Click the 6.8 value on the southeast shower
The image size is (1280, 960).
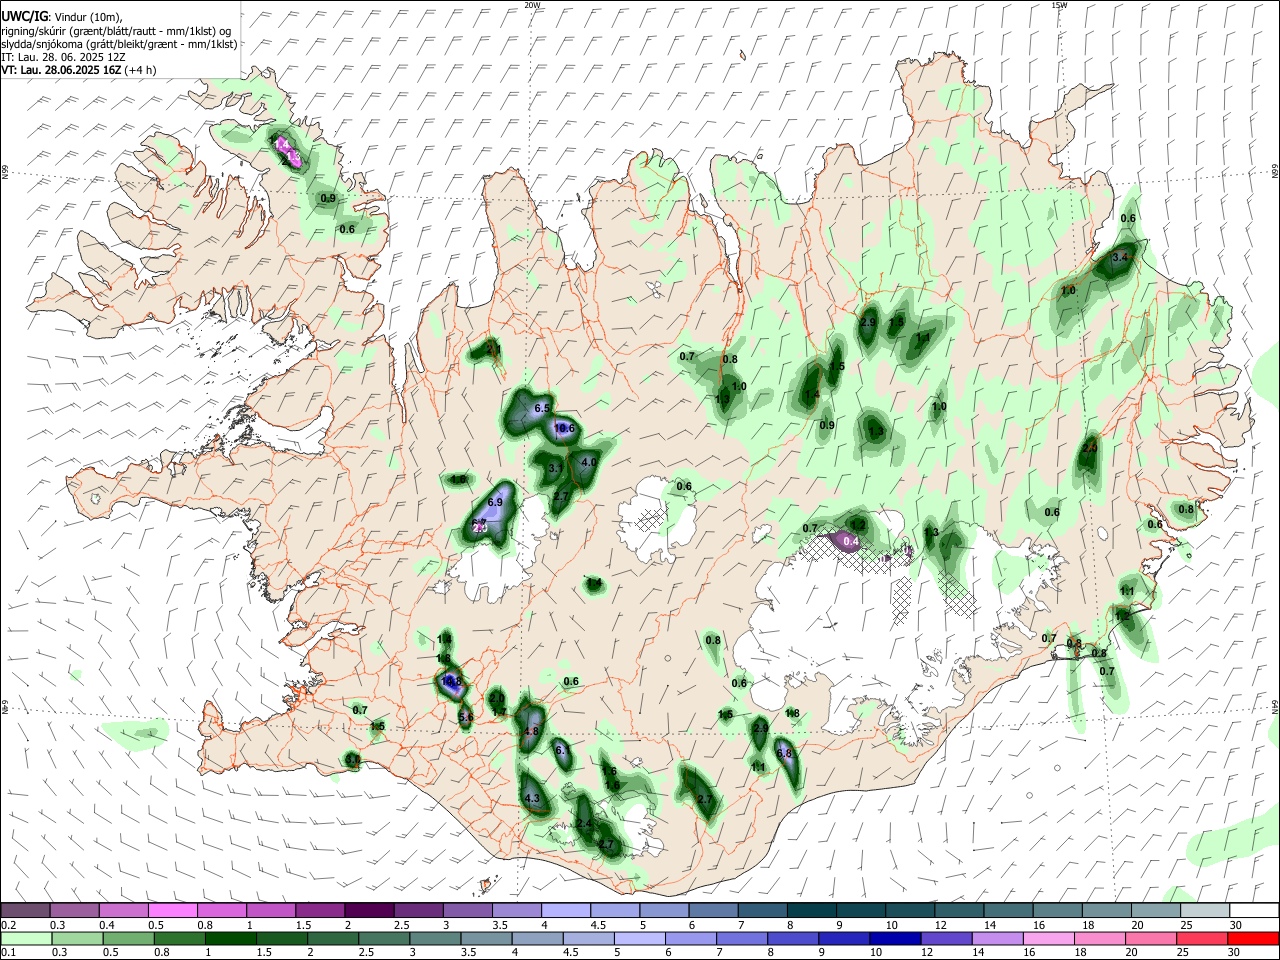point(784,753)
